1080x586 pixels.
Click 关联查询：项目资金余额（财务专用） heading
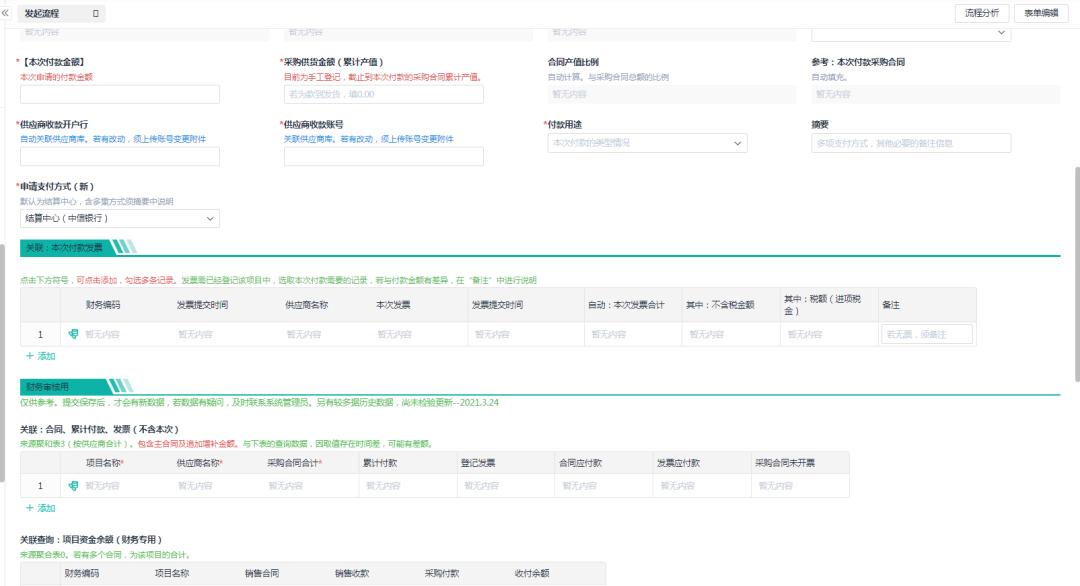pyautogui.click(x=91, y=539)
